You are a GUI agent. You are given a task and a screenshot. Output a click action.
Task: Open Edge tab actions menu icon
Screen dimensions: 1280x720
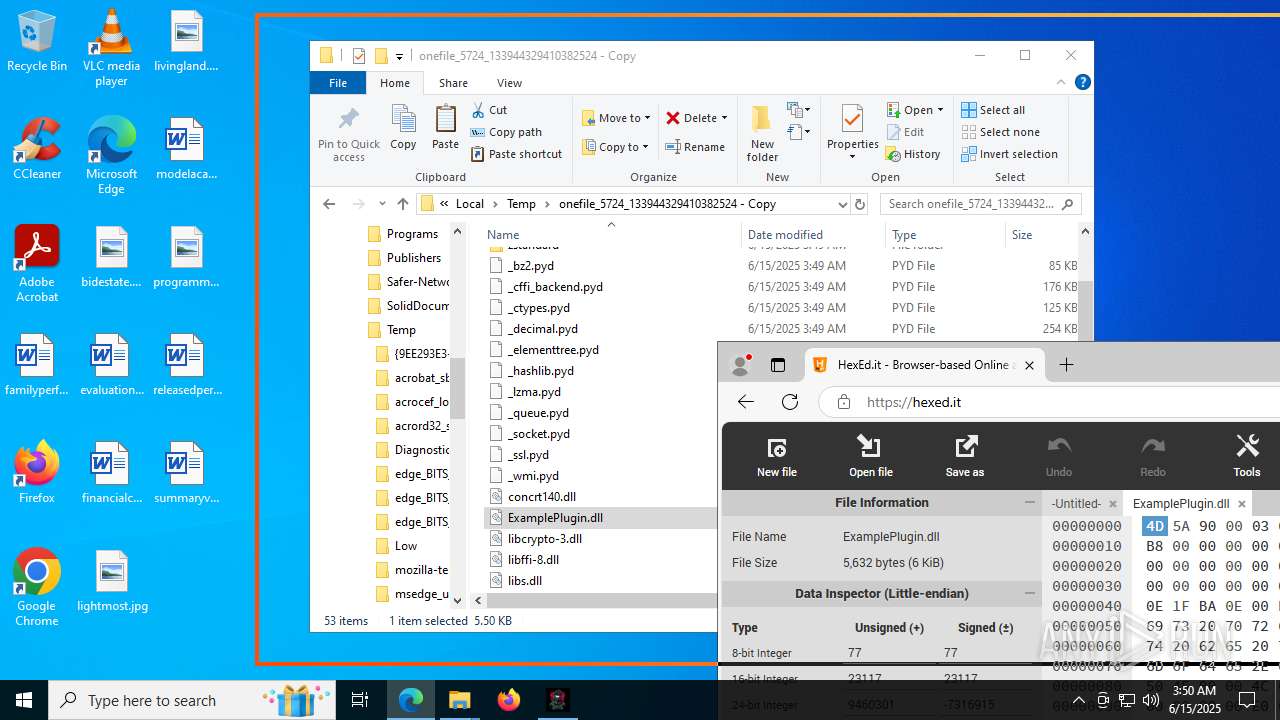point(778,366)
